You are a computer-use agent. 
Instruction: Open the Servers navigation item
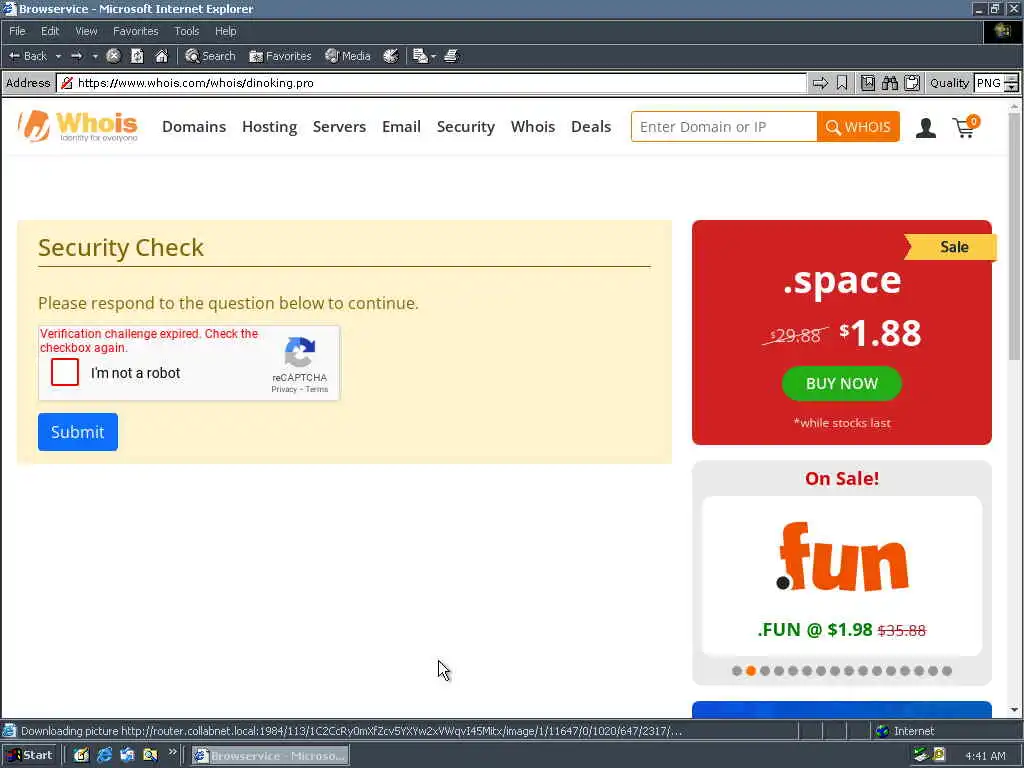(x=339, y=127)
